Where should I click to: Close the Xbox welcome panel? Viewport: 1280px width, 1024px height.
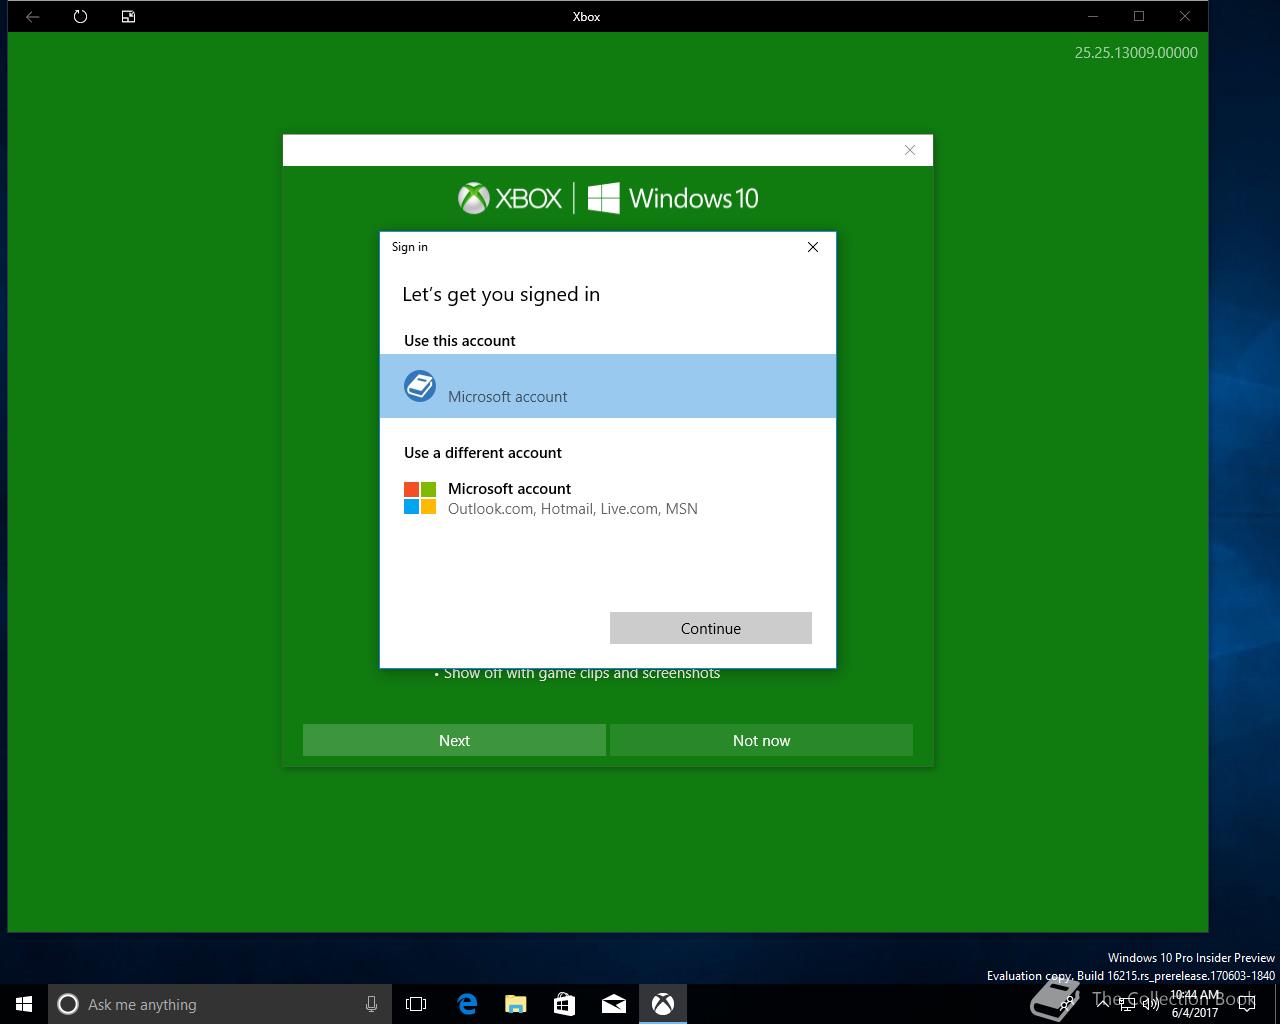click(910, 150)
